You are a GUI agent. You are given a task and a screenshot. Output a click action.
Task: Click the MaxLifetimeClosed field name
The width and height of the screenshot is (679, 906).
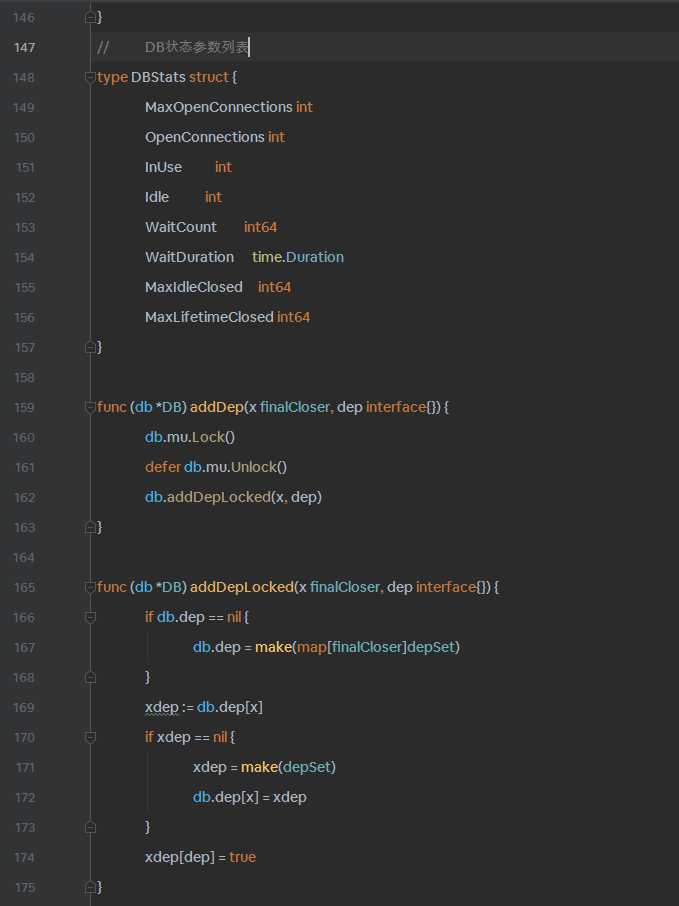point(209,318)
